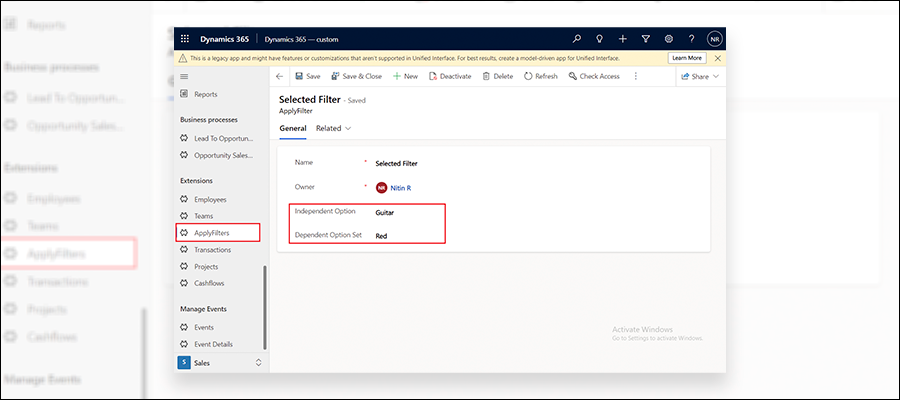Open ApplyFilters in the sidebar
The image size is (900, 400).
218,232
